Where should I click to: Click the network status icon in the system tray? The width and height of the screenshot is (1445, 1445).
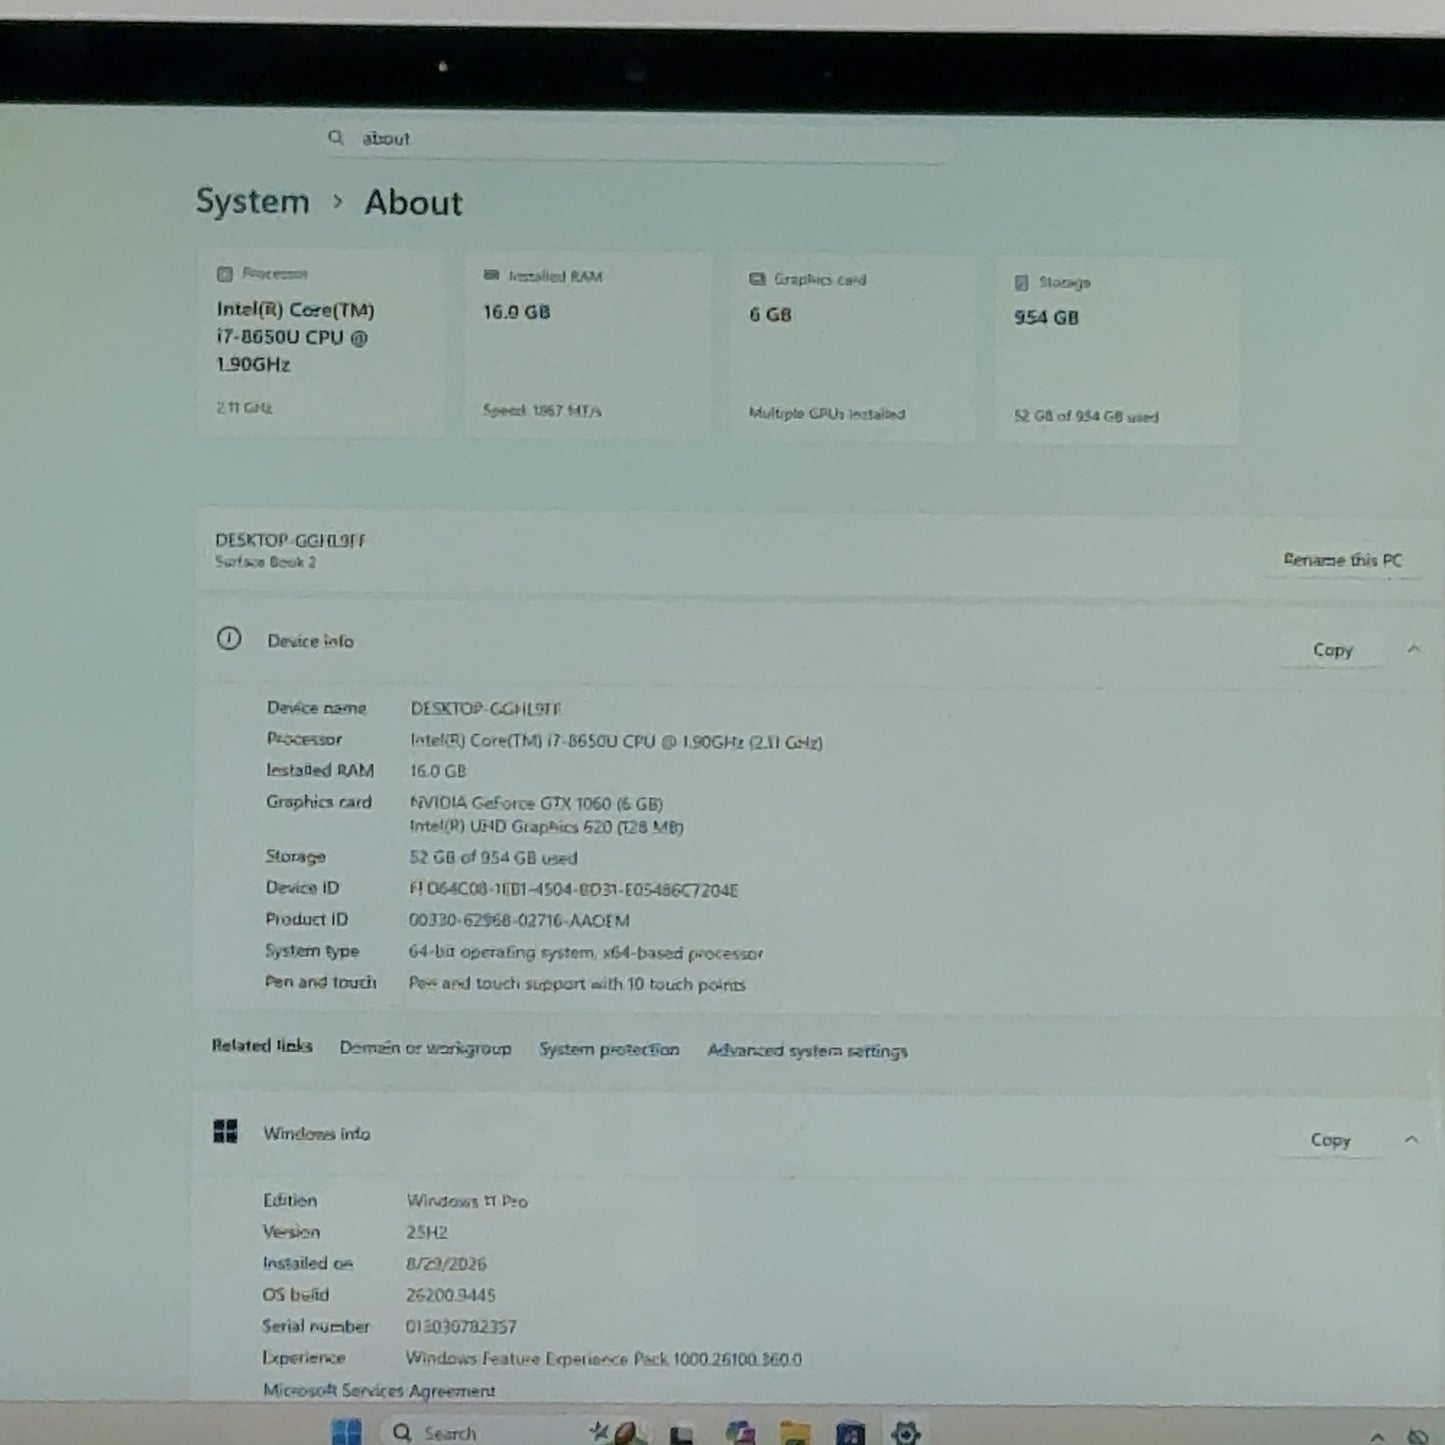(x=1418, y=1437)
